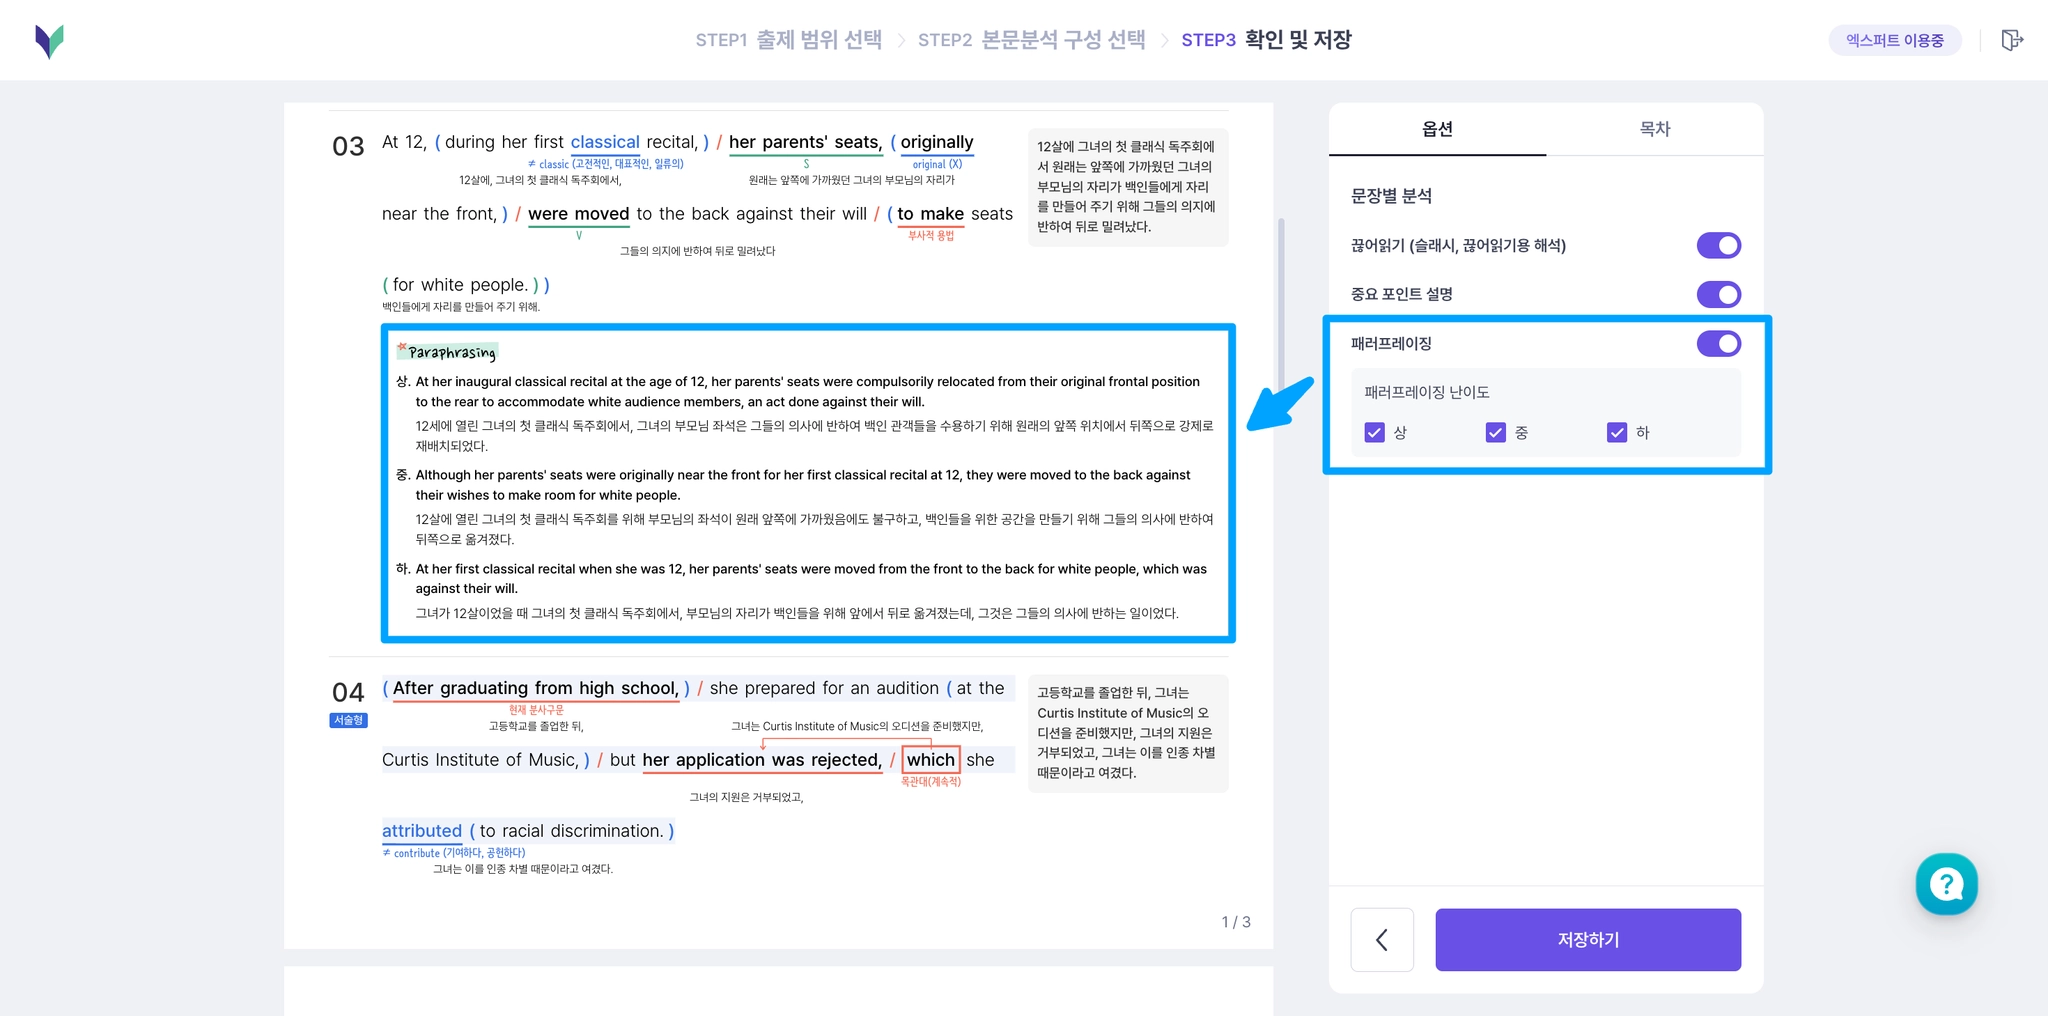2048x1016 pixels.
Task: Uncheck the 중 difficulty checkbox
Action: pos(1496,432)
